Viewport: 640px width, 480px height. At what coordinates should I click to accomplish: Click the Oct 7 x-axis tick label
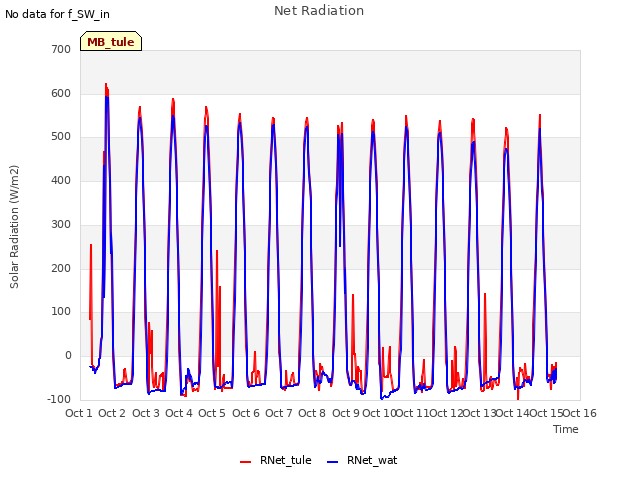(279, 413)
